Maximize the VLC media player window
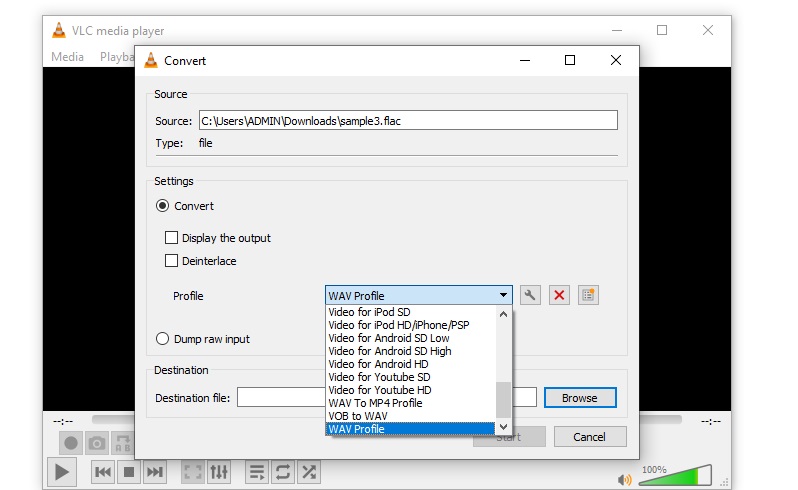Viewport: 798px width, 490px height. point(662,31)
